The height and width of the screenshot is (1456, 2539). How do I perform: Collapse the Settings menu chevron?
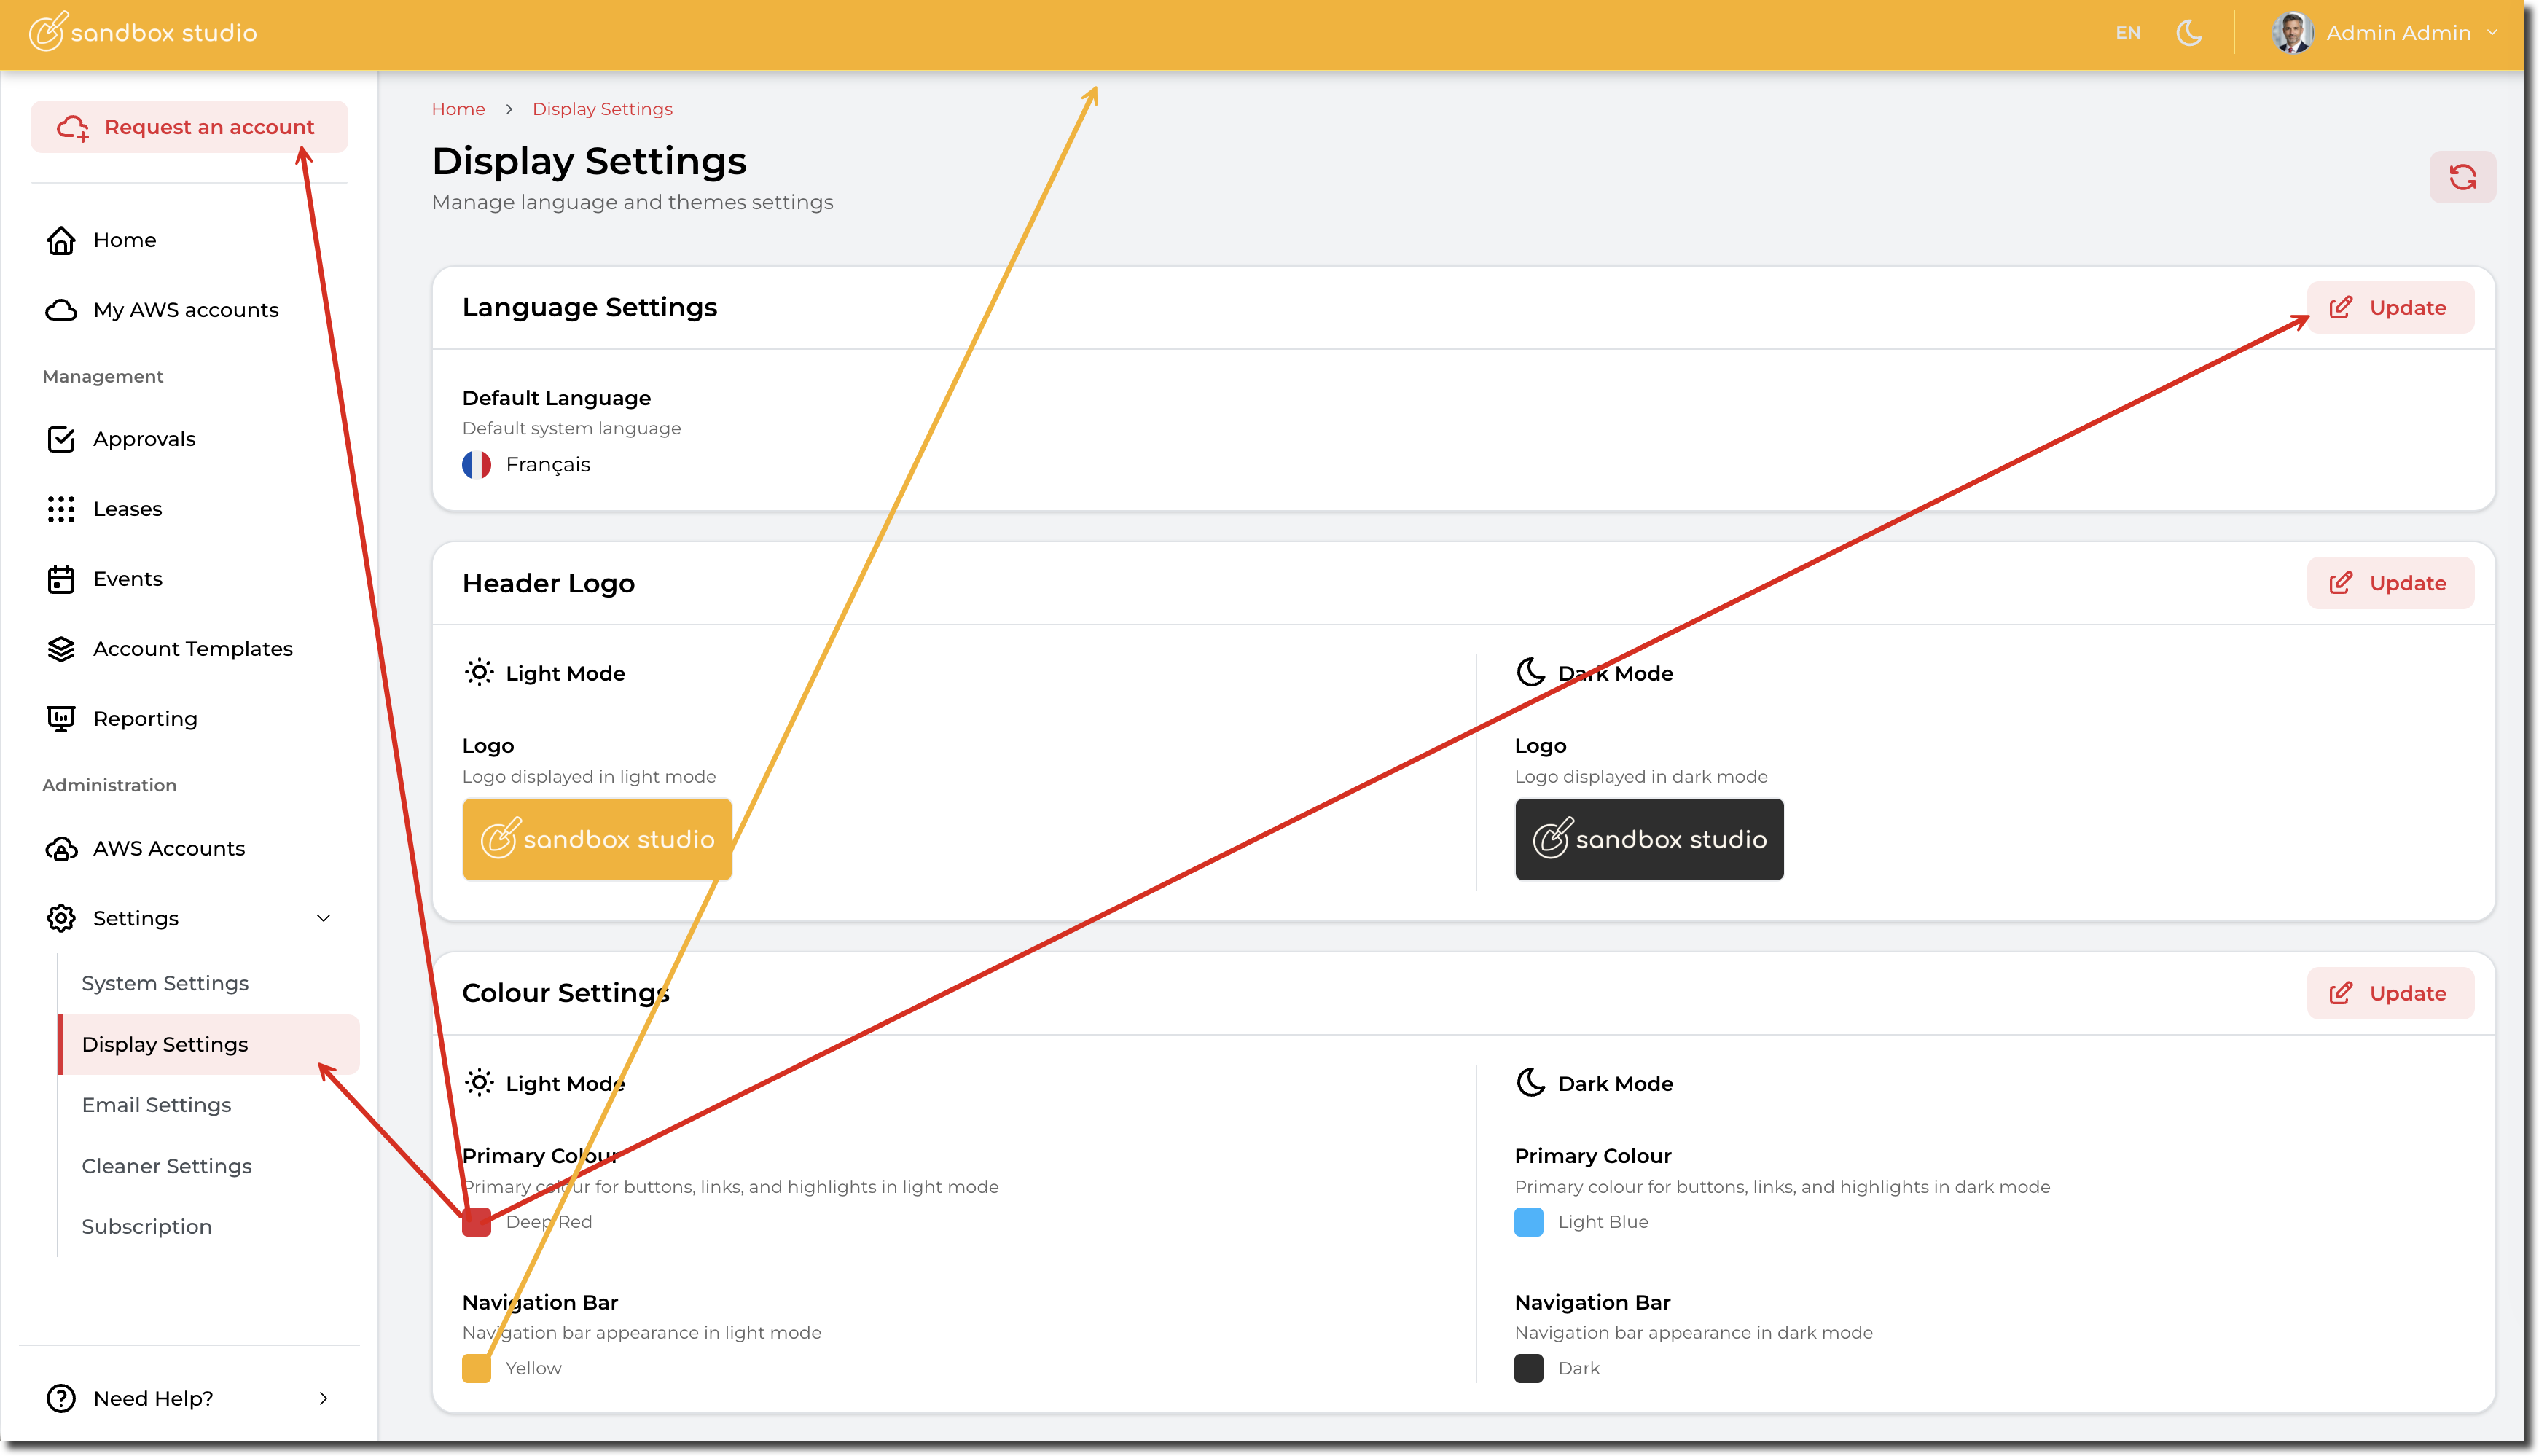pyautogui.click(x=323, y=918)
